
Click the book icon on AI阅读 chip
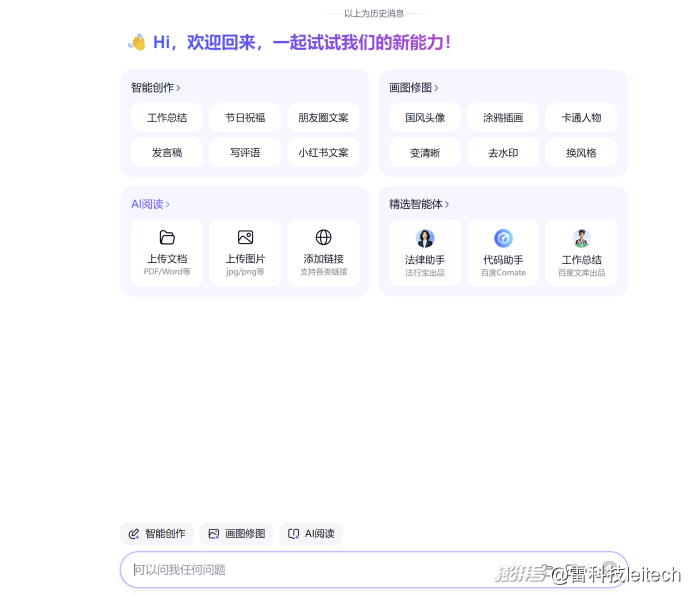293,534
